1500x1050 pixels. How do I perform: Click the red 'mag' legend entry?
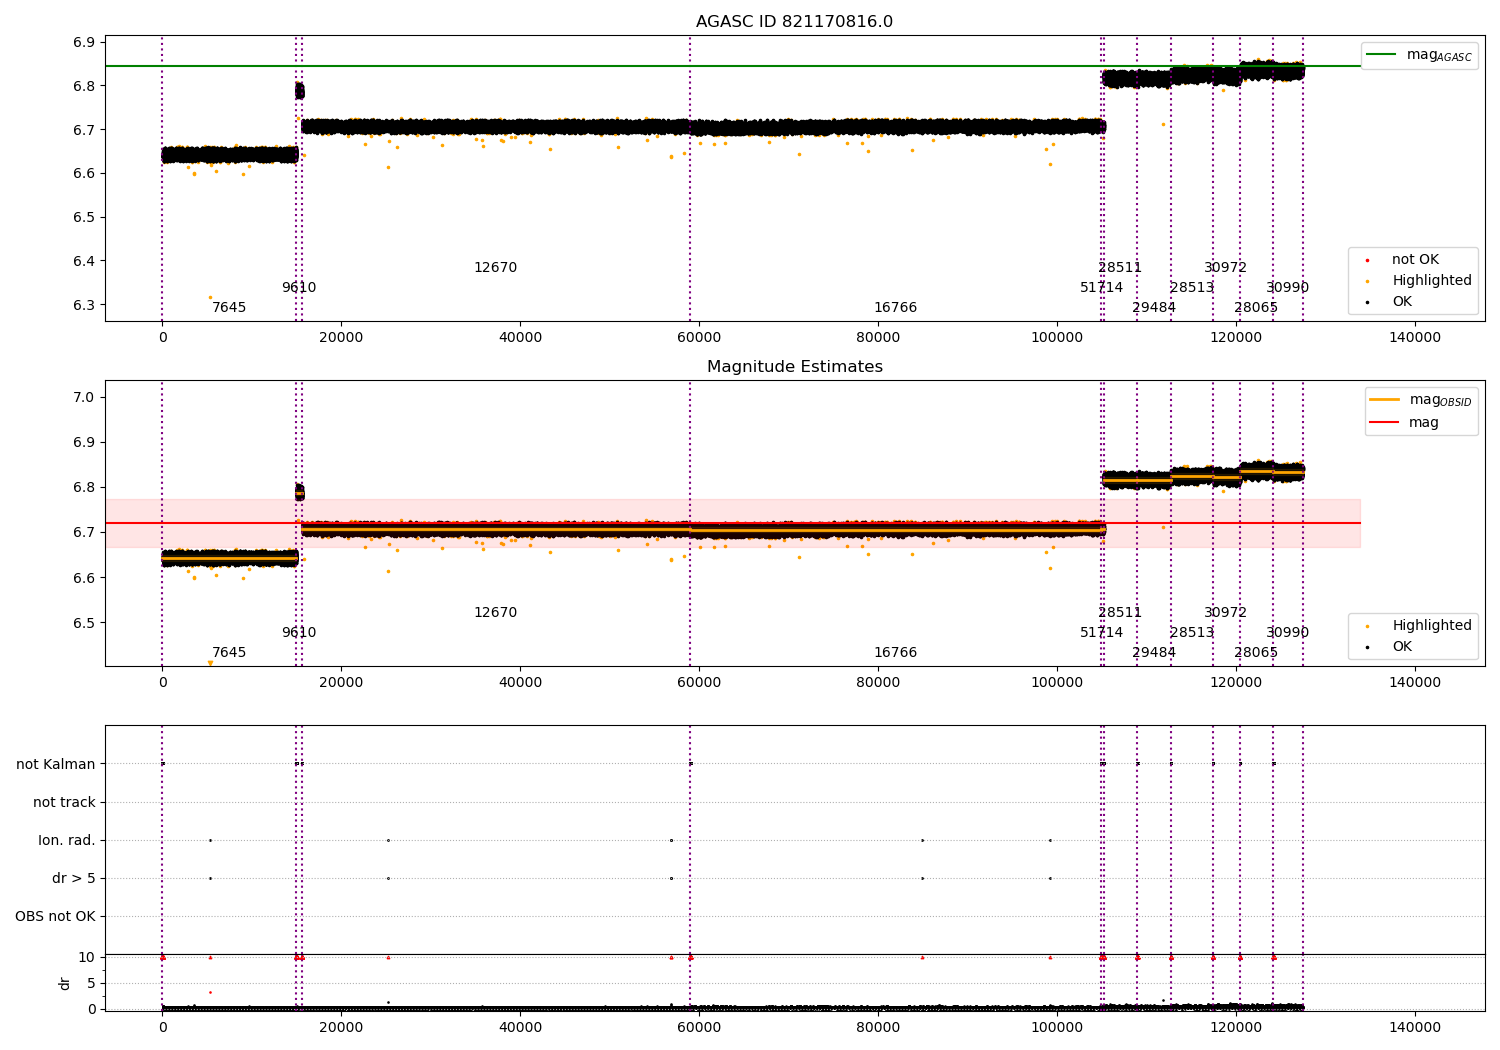[1404, 422]
